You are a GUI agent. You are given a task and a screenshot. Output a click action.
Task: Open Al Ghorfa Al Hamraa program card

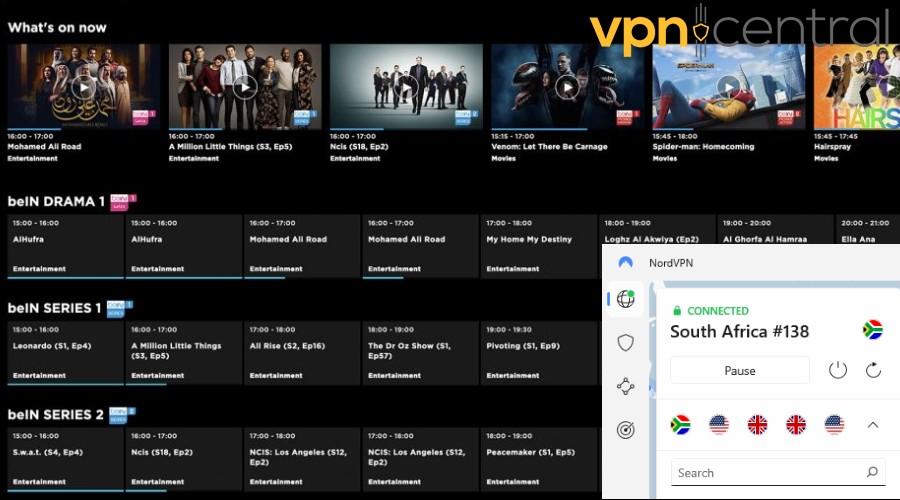[x=775, y=230]
